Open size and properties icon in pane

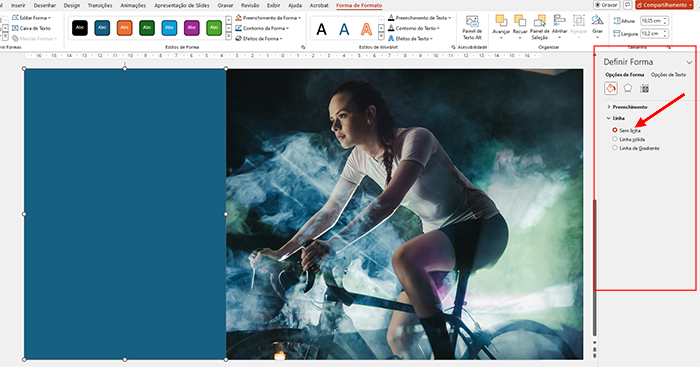tap(644, 88)
